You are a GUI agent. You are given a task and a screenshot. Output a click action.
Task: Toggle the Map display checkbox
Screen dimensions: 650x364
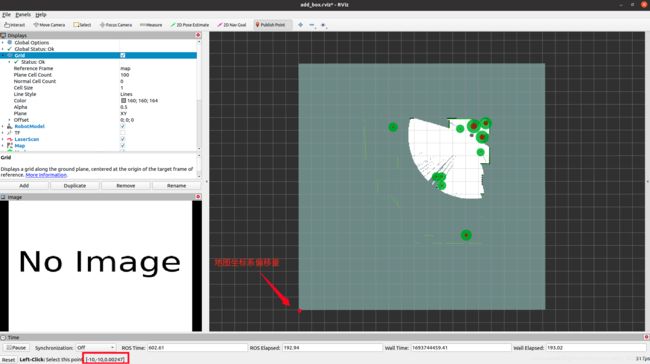pyautogui.click(x=122, y=146)
